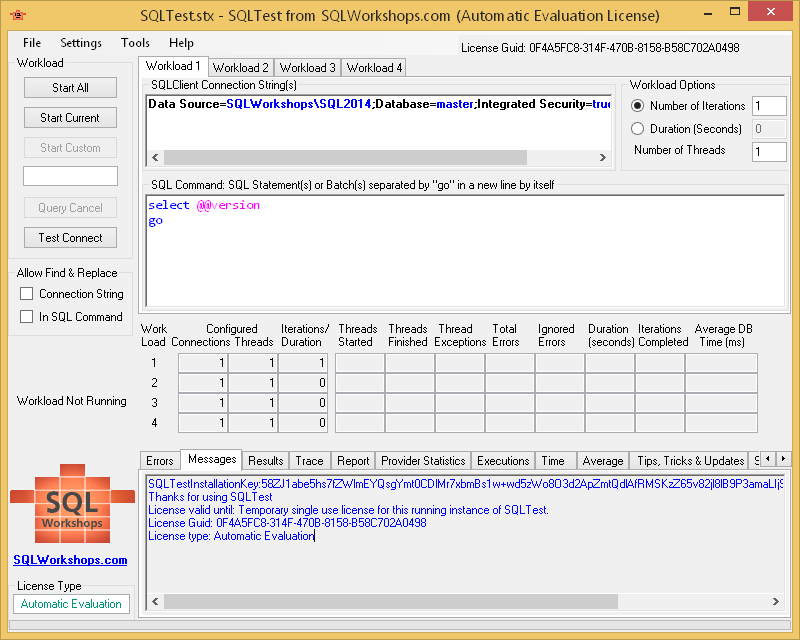Enable Connection String find and replace
The image size is (800, 640).
click(x=27, y=294)
